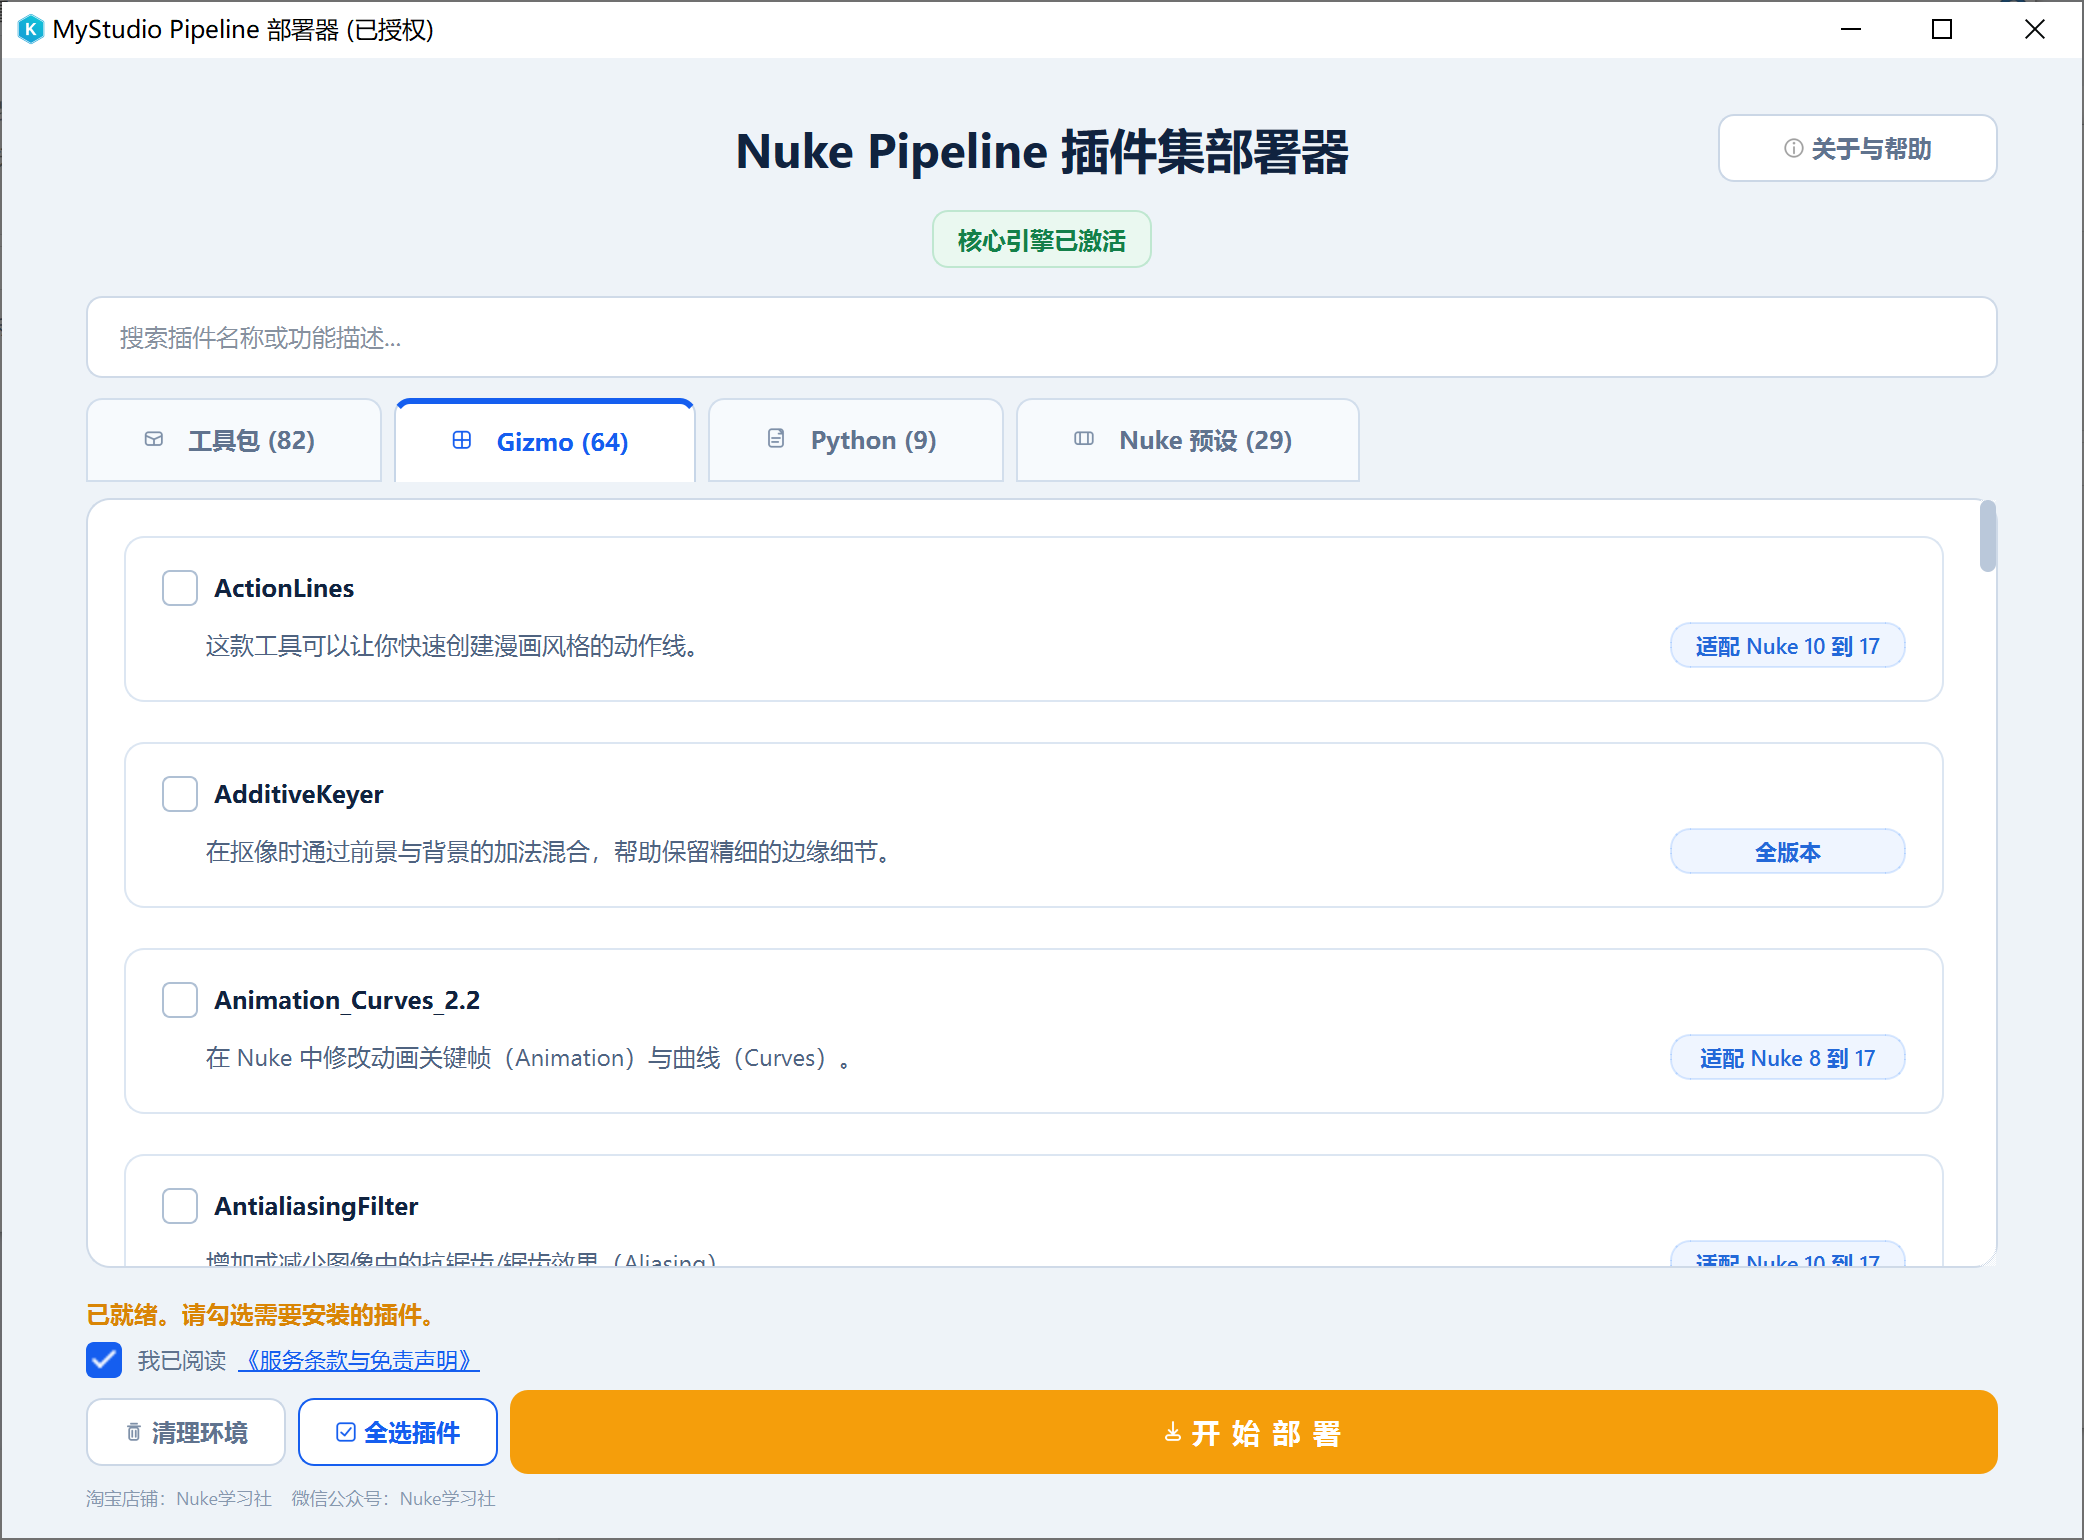The width and height of the screenshot is (2084, 1540).
Task: Click the info icon in 关于与帮助 button
Action: (1793, 149)
